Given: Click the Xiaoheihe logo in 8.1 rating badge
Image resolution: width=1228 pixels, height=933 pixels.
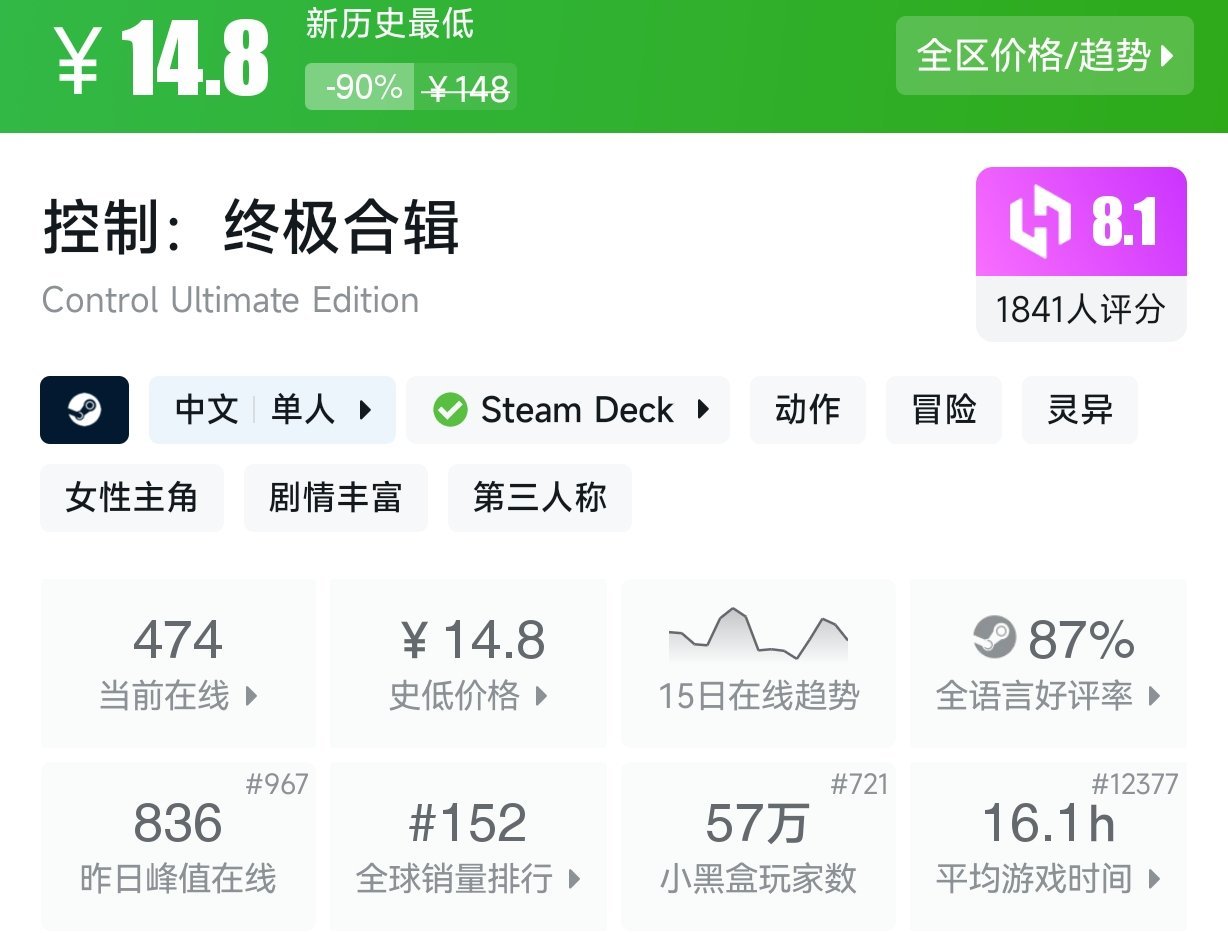Looking at the screenshot, I should pyautogui.click(x=1040, y=221).
